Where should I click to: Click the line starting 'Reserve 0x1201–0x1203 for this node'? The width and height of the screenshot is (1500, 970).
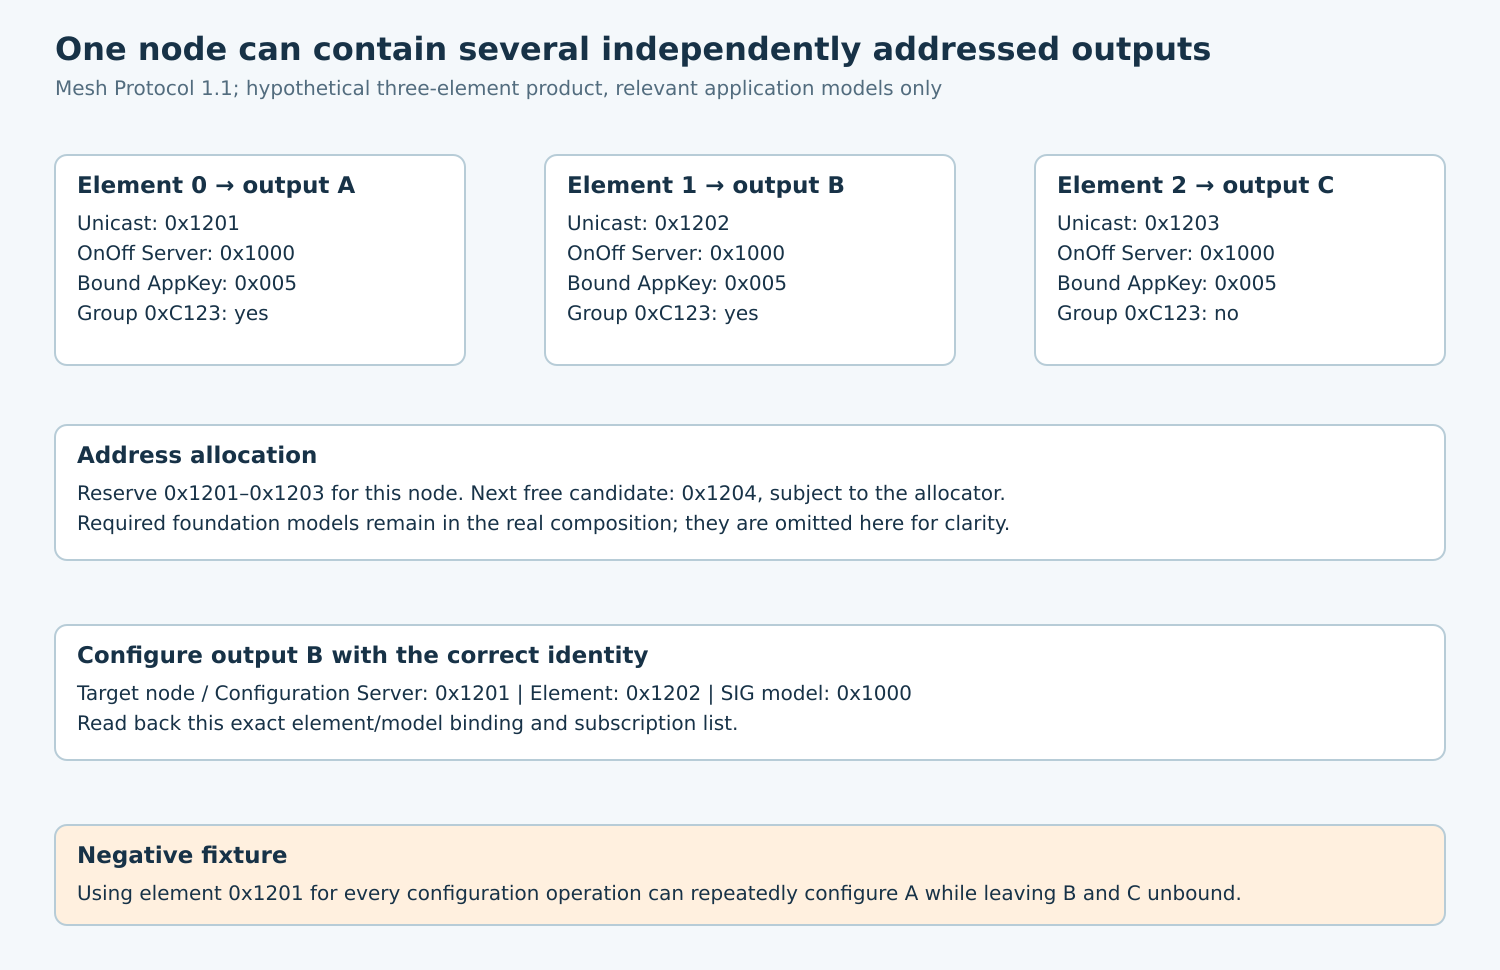[x=541, y=493]
